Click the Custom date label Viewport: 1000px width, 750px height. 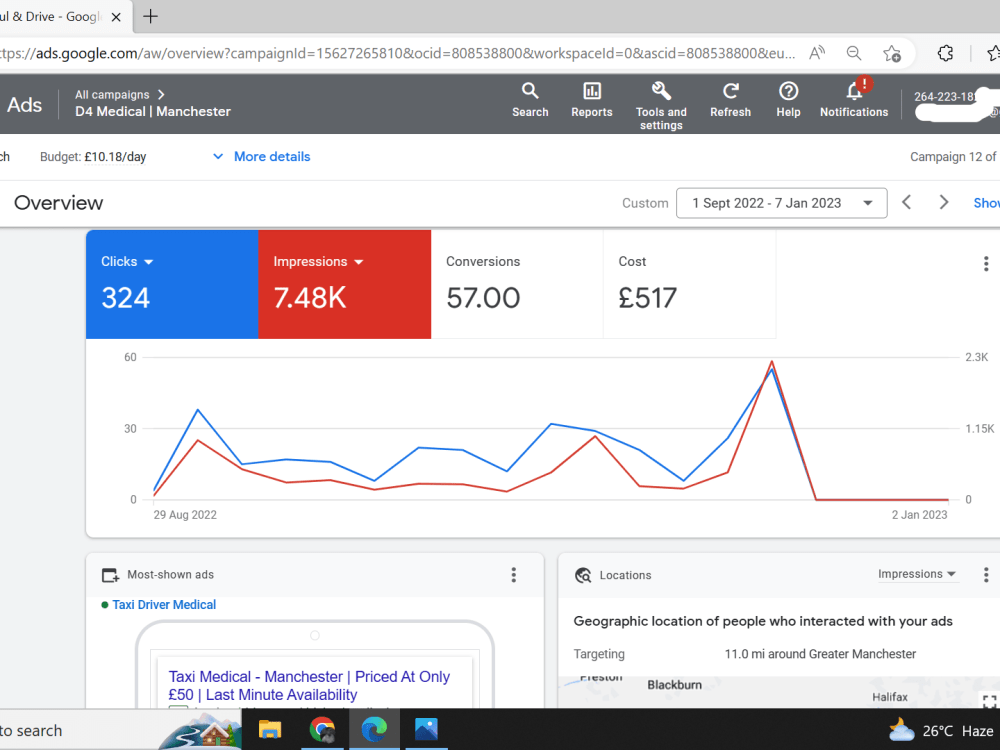645,203
